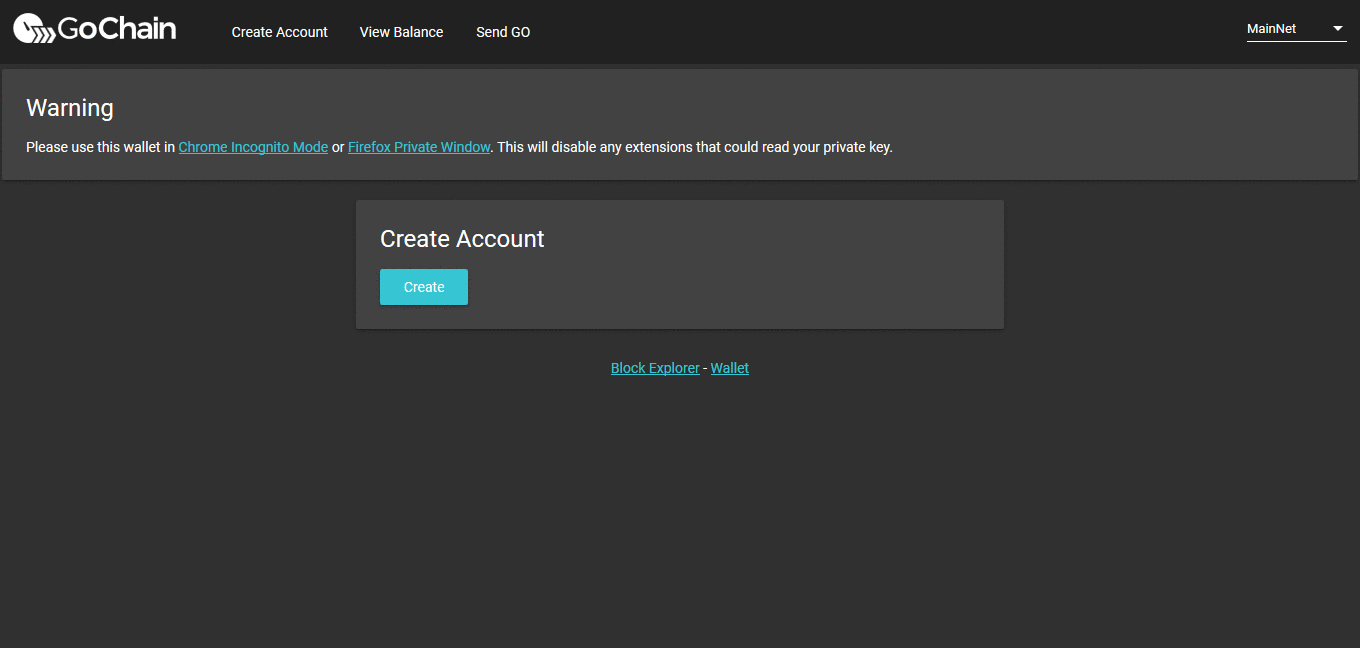Click the Create Account card heading
The width and height of the screenshot is (1360, 648).
tap(462, 239)
